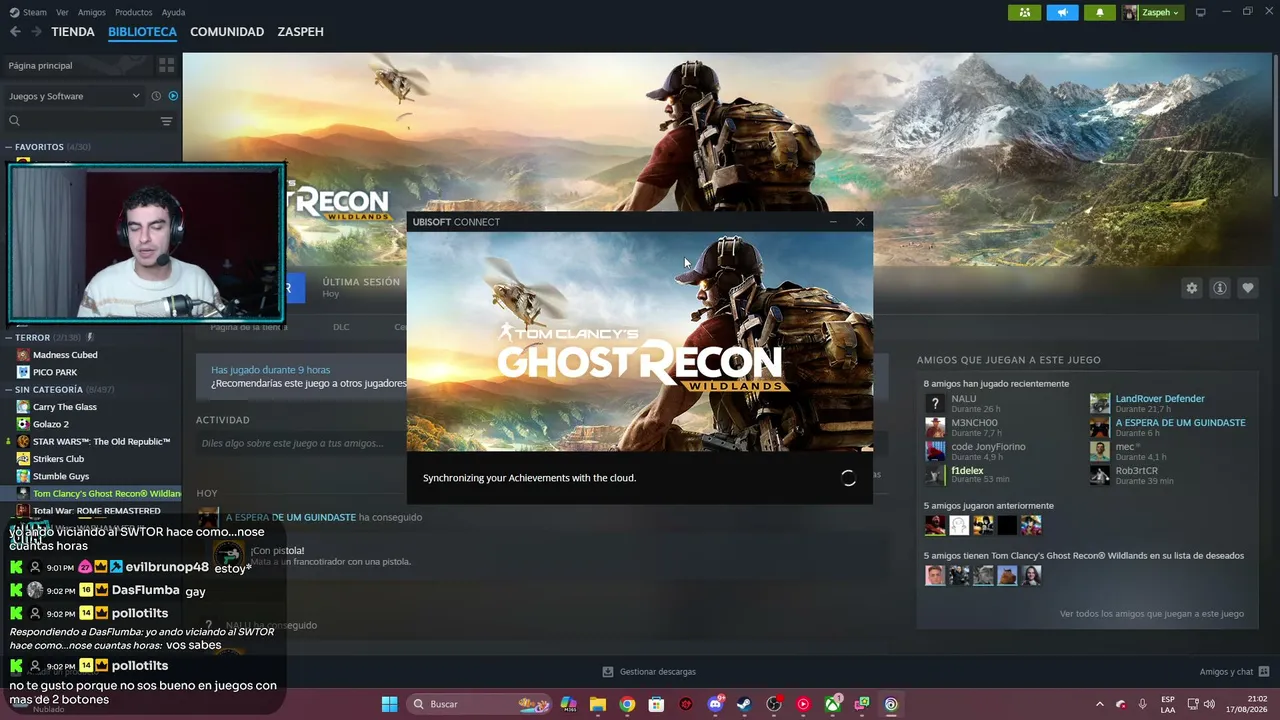Viewport: 1280px width, 720px height.
Task: Open the Windows Start menu
Action: (x=389, y=704)
